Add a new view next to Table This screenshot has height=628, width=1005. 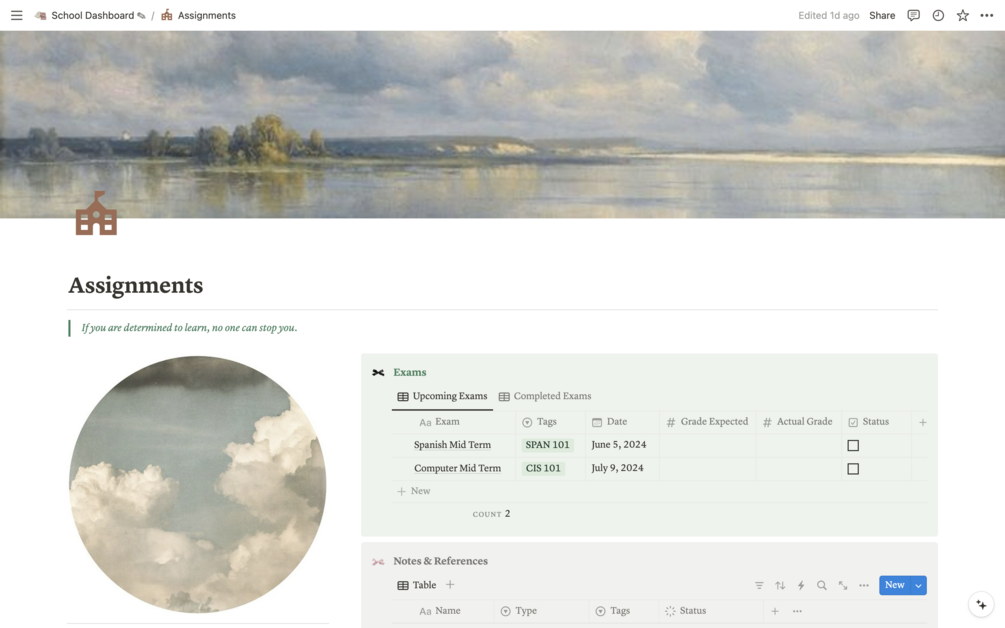click(450, 584)
